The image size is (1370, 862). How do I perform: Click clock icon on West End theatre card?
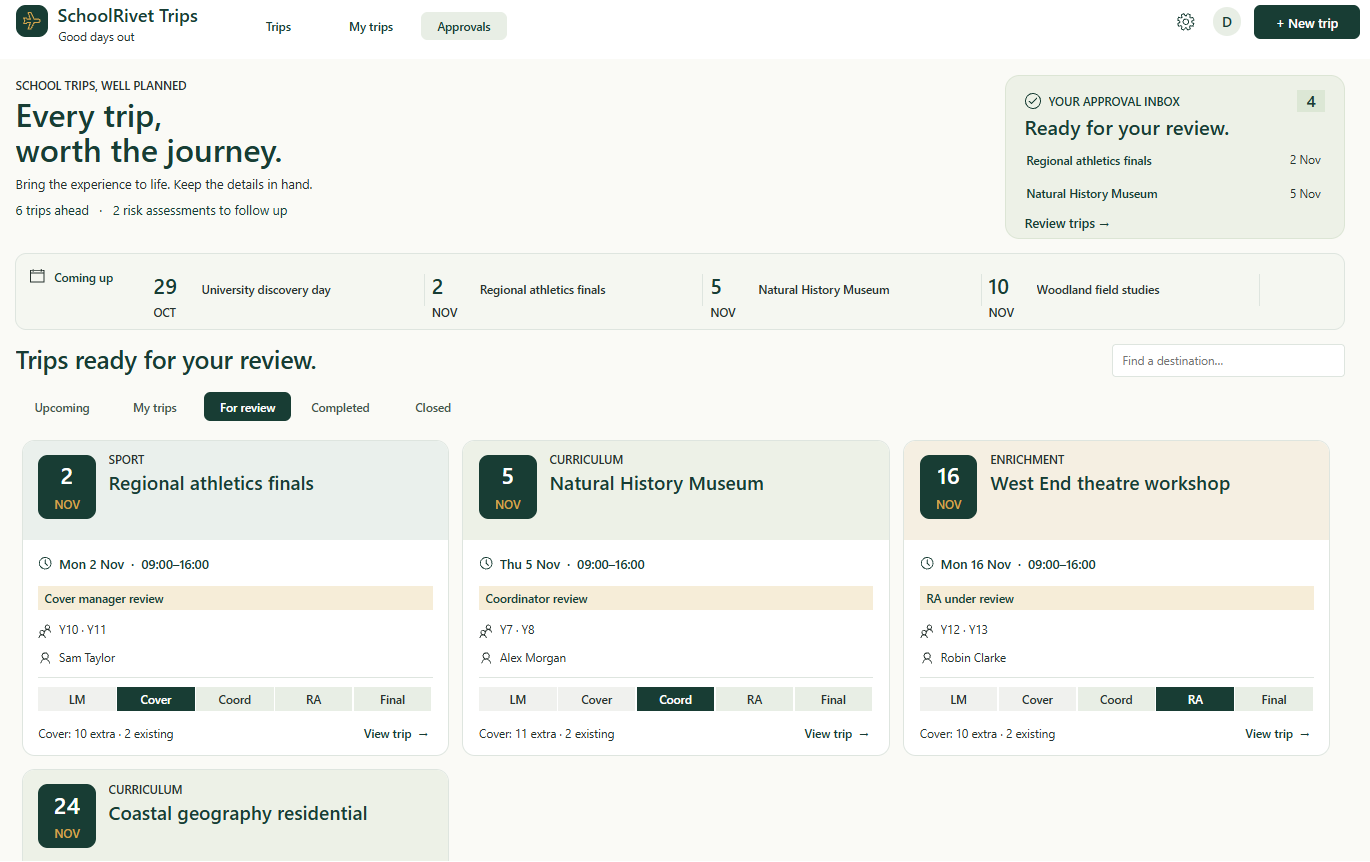(x=927, y=564)
